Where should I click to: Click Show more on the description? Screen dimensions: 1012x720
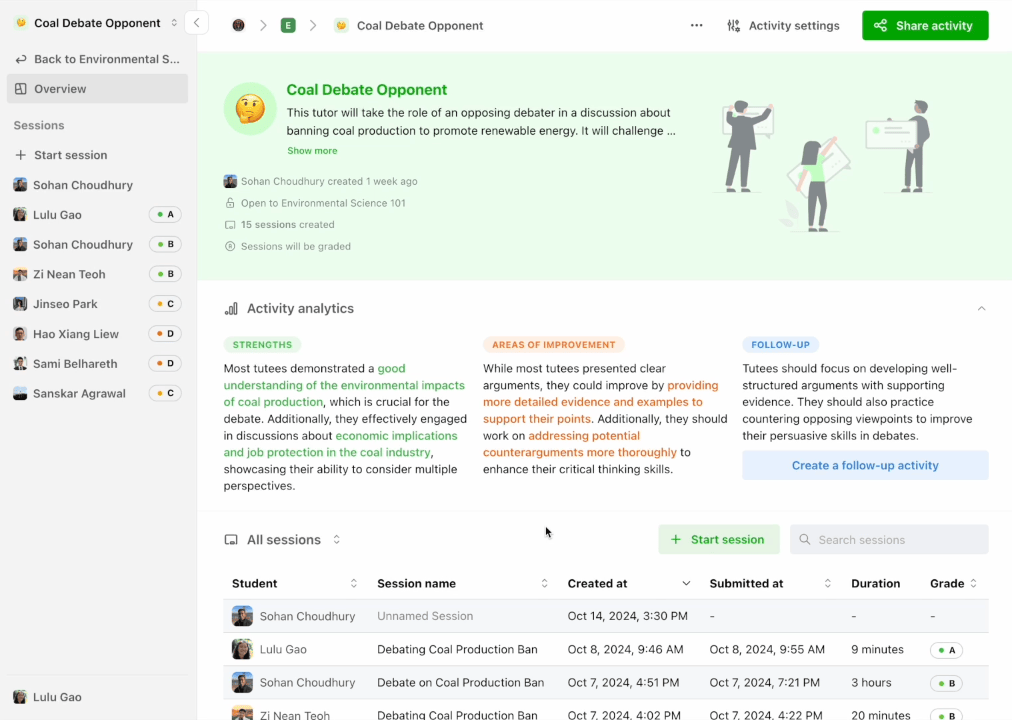(312, 150)
